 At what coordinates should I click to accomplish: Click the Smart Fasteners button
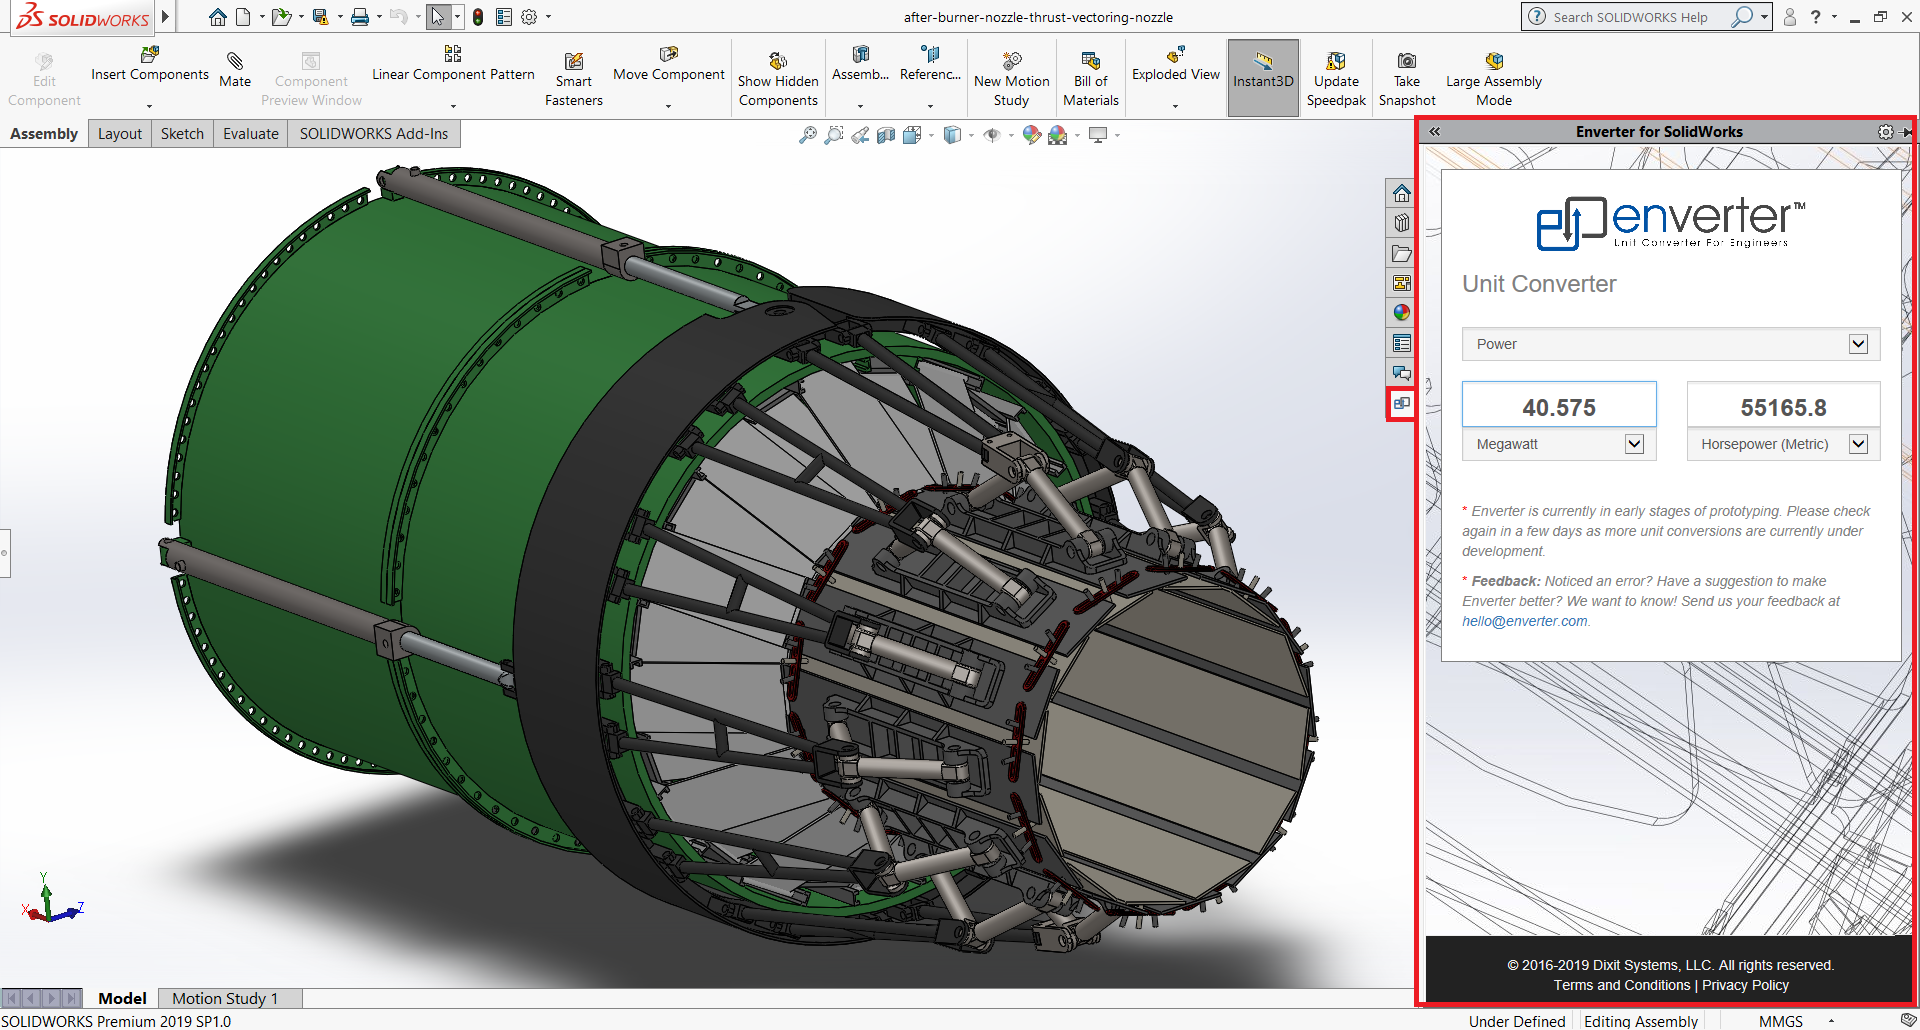(574, 78)
